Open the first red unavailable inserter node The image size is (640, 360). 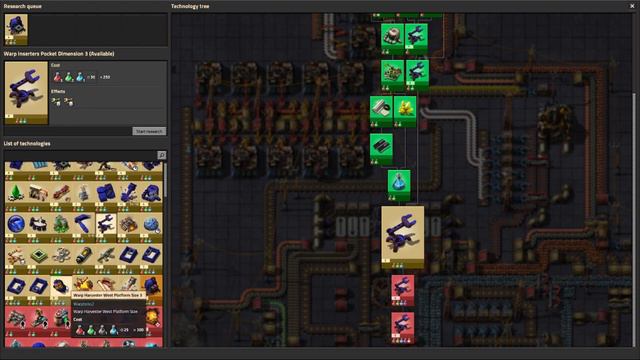click(x=403, y=291)
